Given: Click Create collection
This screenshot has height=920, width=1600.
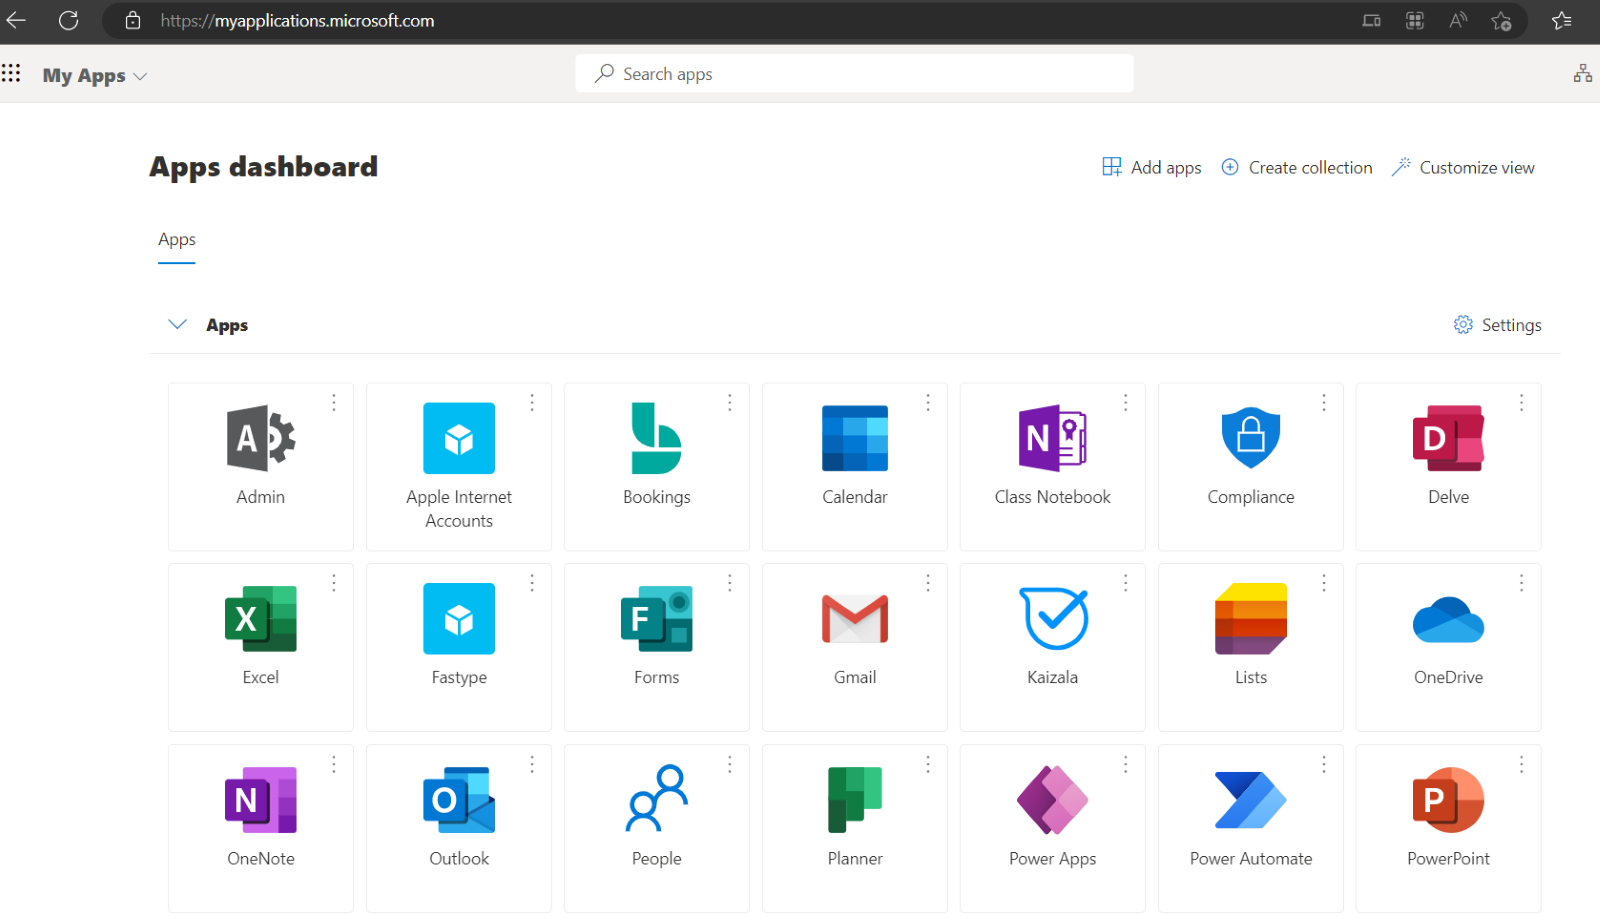Looking at the screenshot, I should pyautogui.click(x=1297, y=167).
